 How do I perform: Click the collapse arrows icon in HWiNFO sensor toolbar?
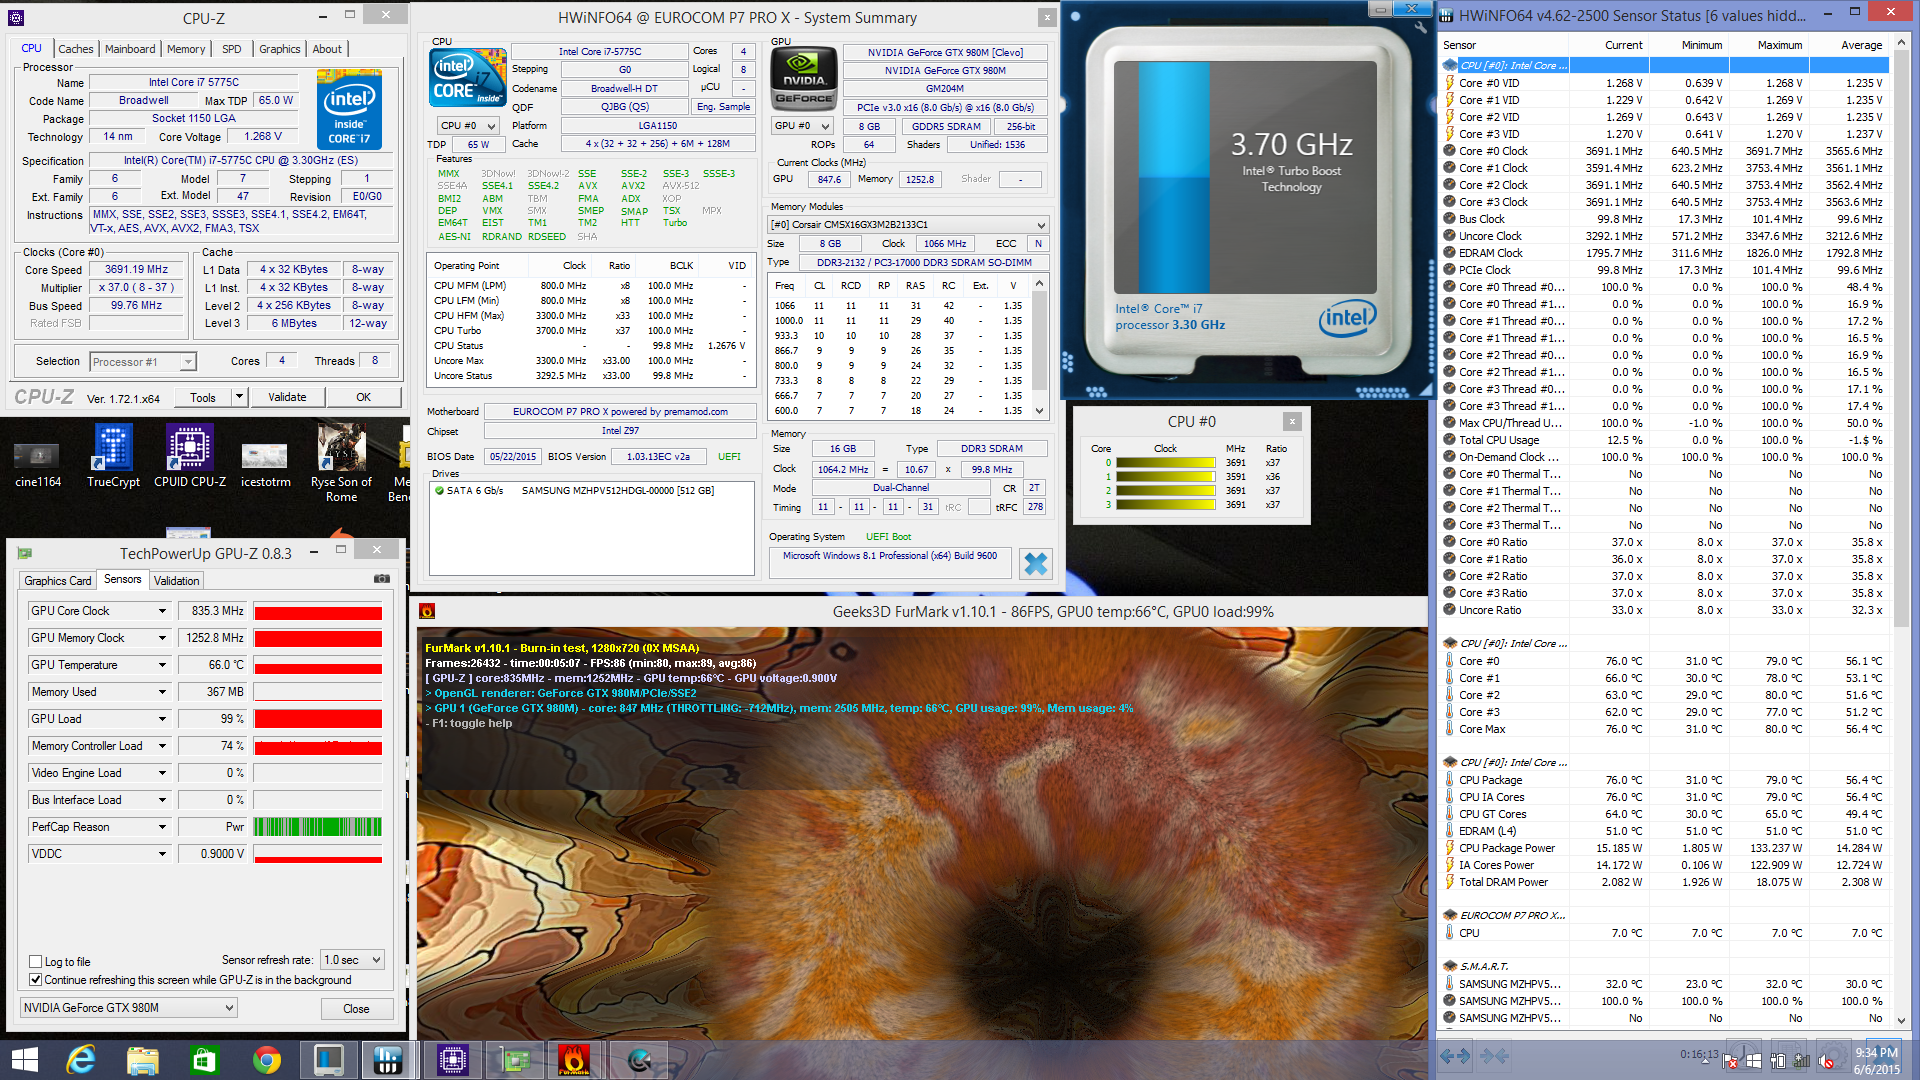tap(1494, 1056)
